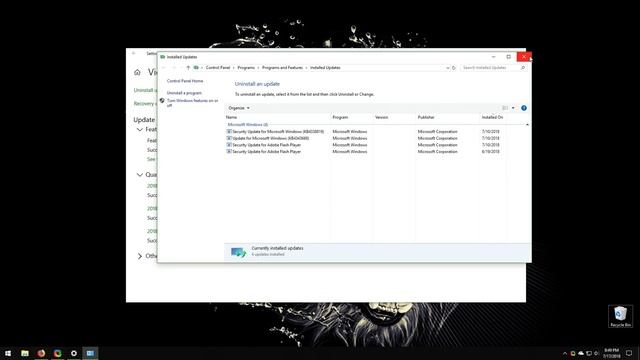Collapse Quality Updates in Settings window
The height and width of the screenshot is (360, 640).
pyautogui.click(x=140, y=175)
